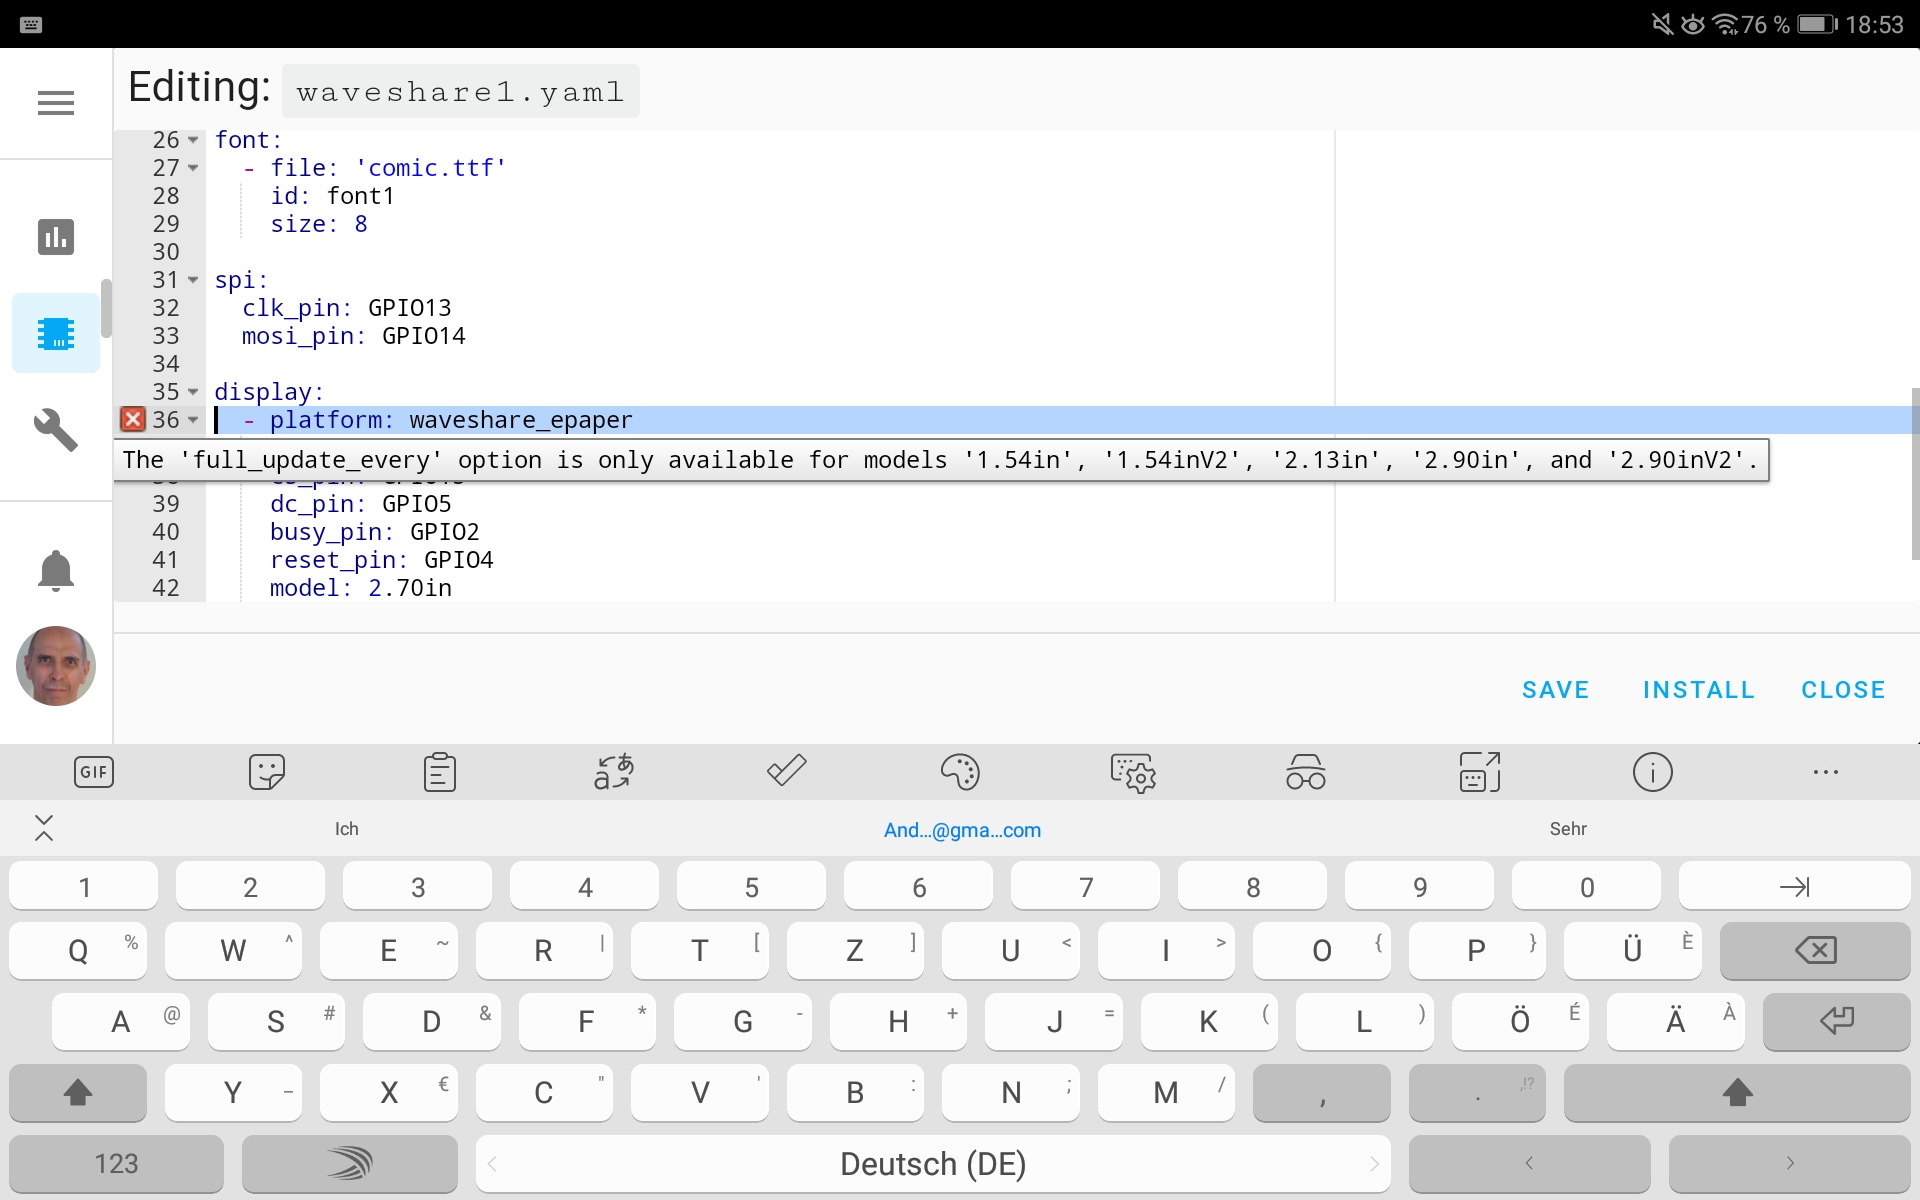Click the GIF icon on keyboard toolbar
The image size is (1920, 1200).
(x=92, y=771)
